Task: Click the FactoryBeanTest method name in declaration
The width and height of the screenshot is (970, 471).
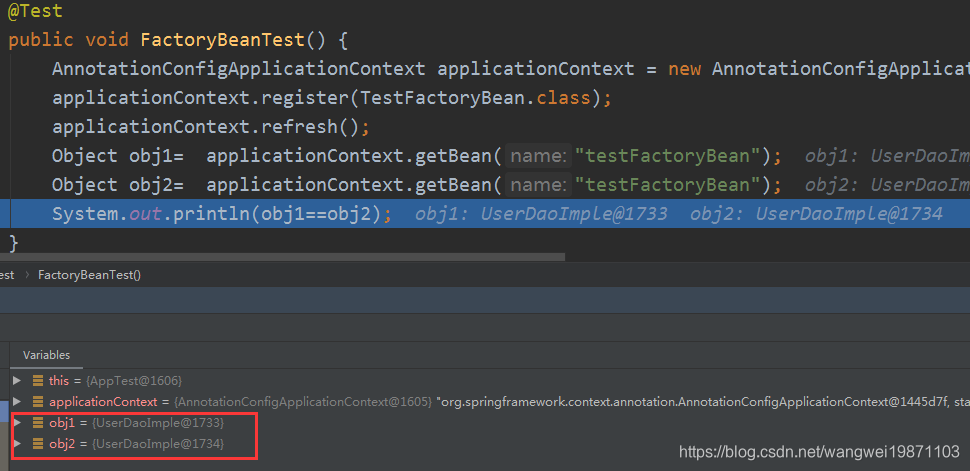Action: tap(223, 40)
